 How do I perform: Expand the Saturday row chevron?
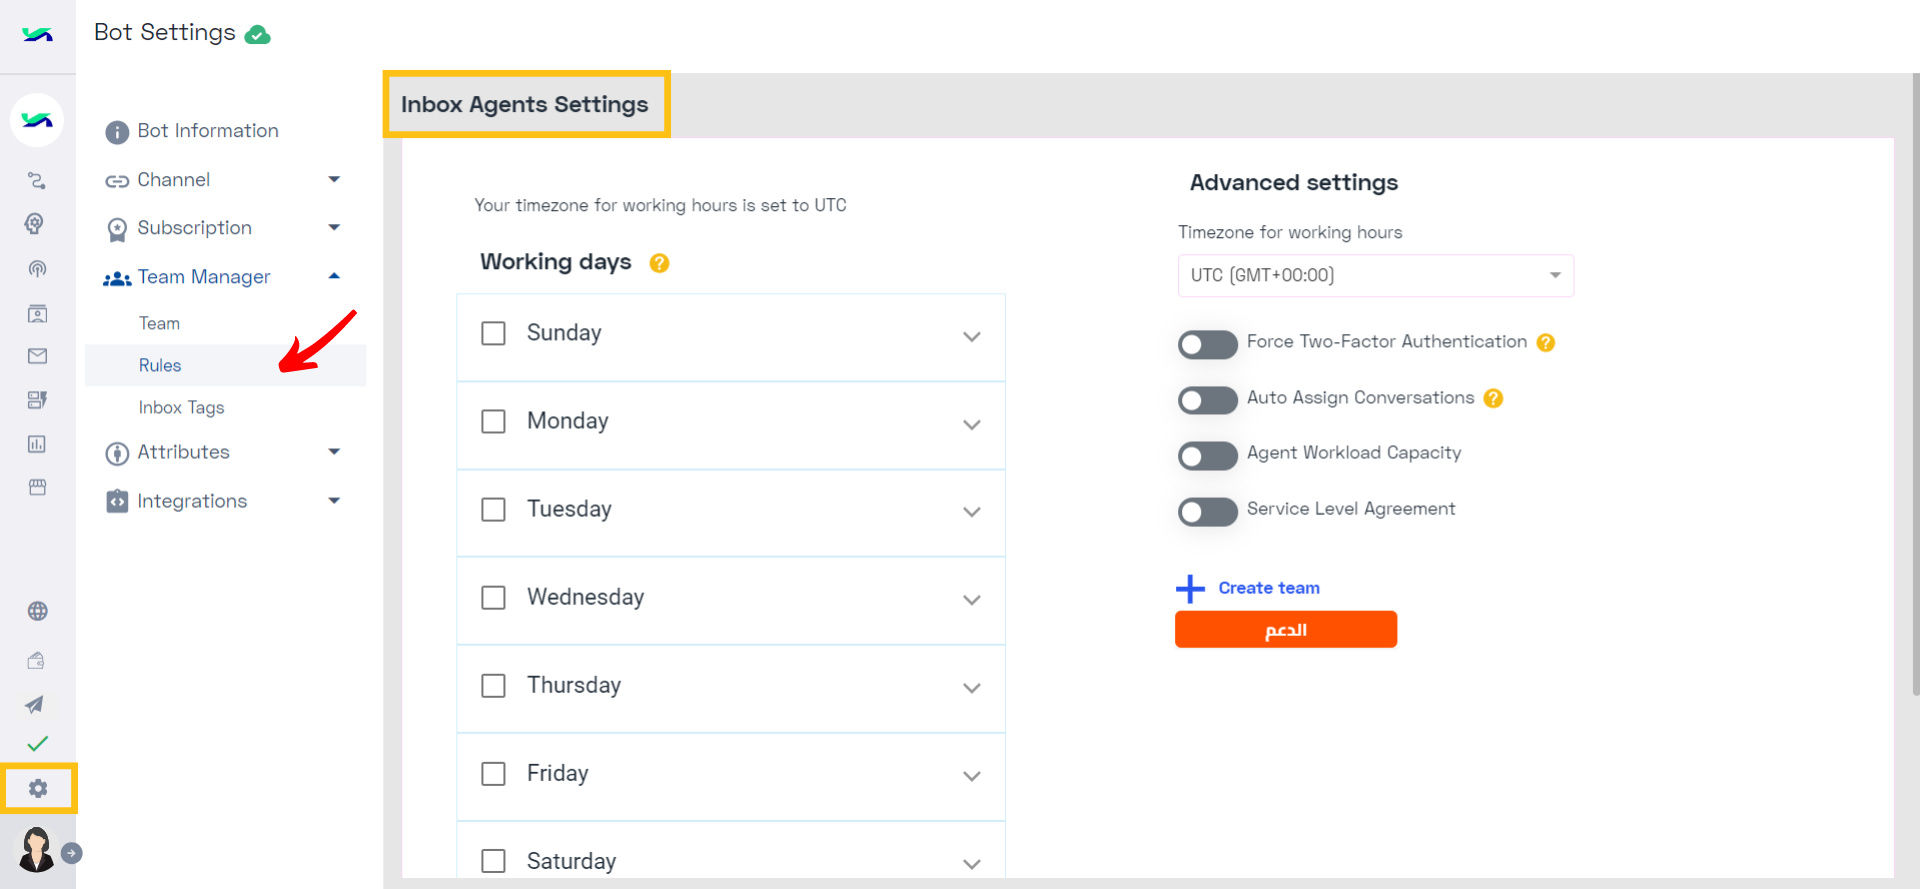(971, 864)
